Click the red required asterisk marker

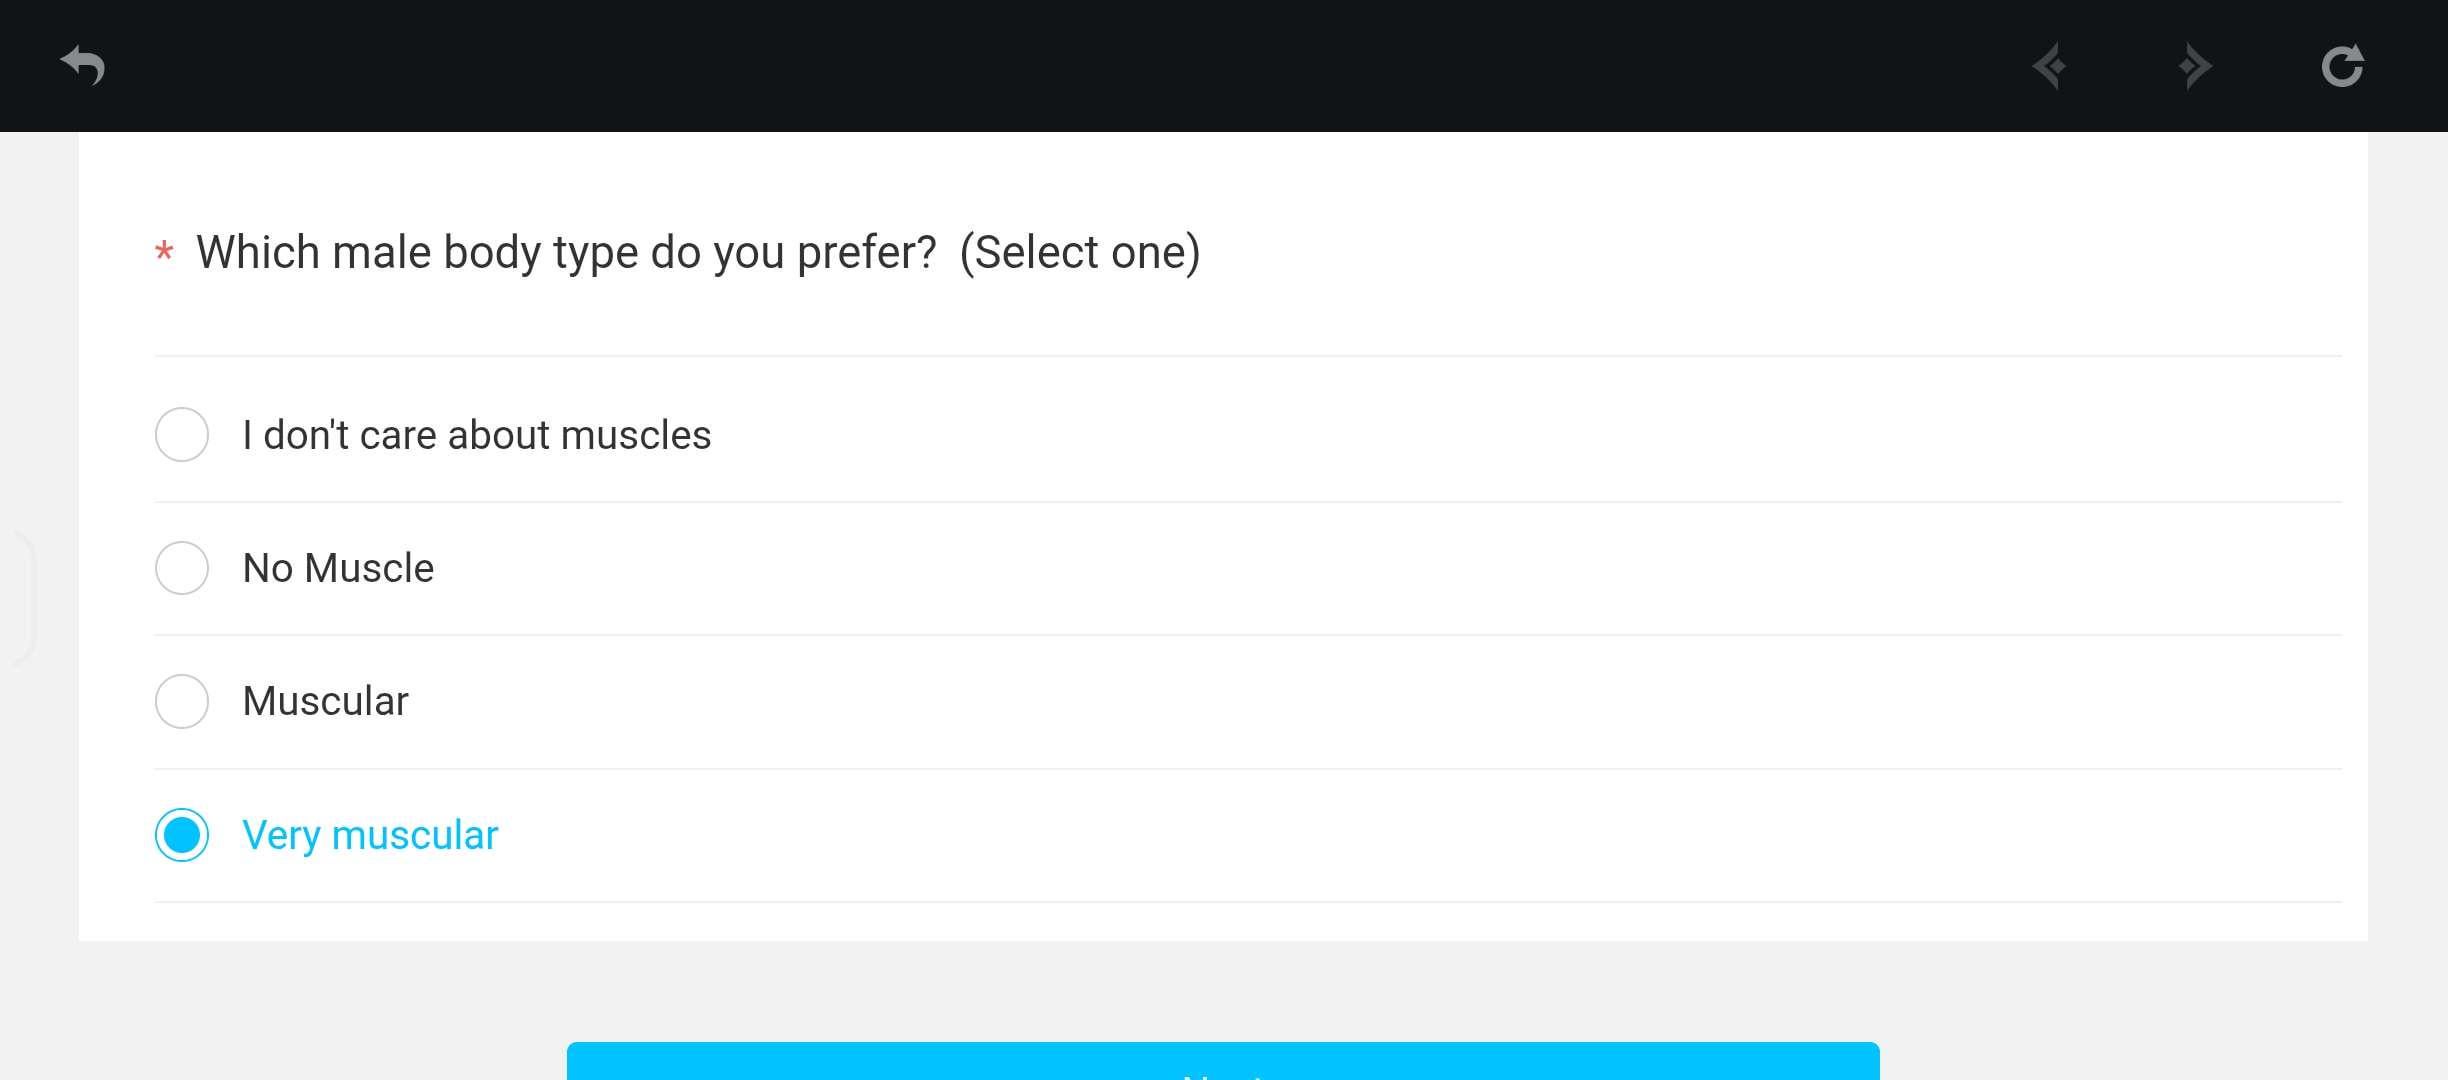[x=164, y=251]
